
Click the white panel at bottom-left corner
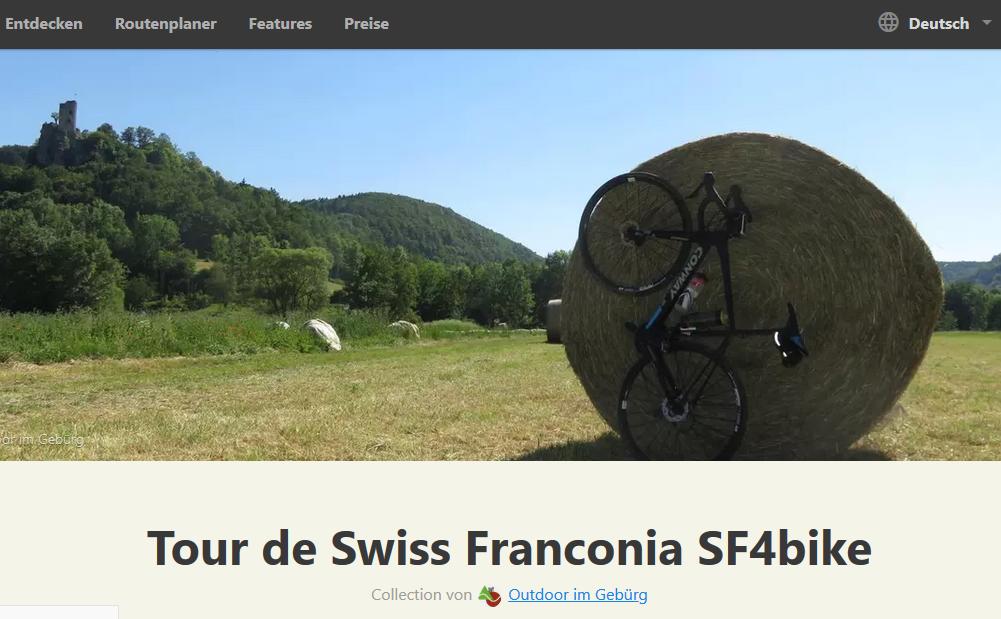click(59, 612)
